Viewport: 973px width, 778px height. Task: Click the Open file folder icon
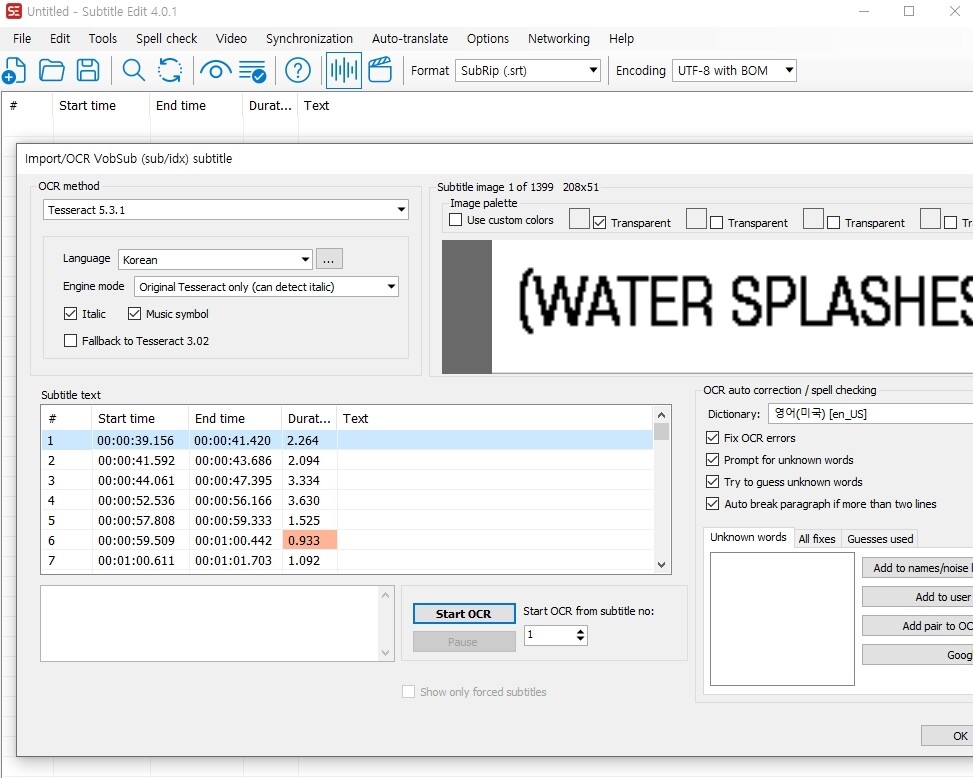click(51, 71)
